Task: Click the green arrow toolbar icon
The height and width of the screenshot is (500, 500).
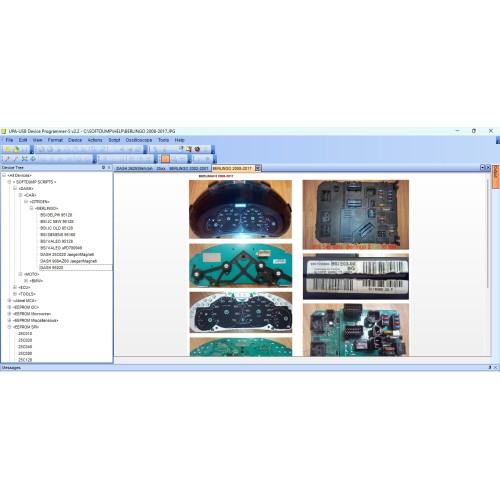Action: [33, 159]
